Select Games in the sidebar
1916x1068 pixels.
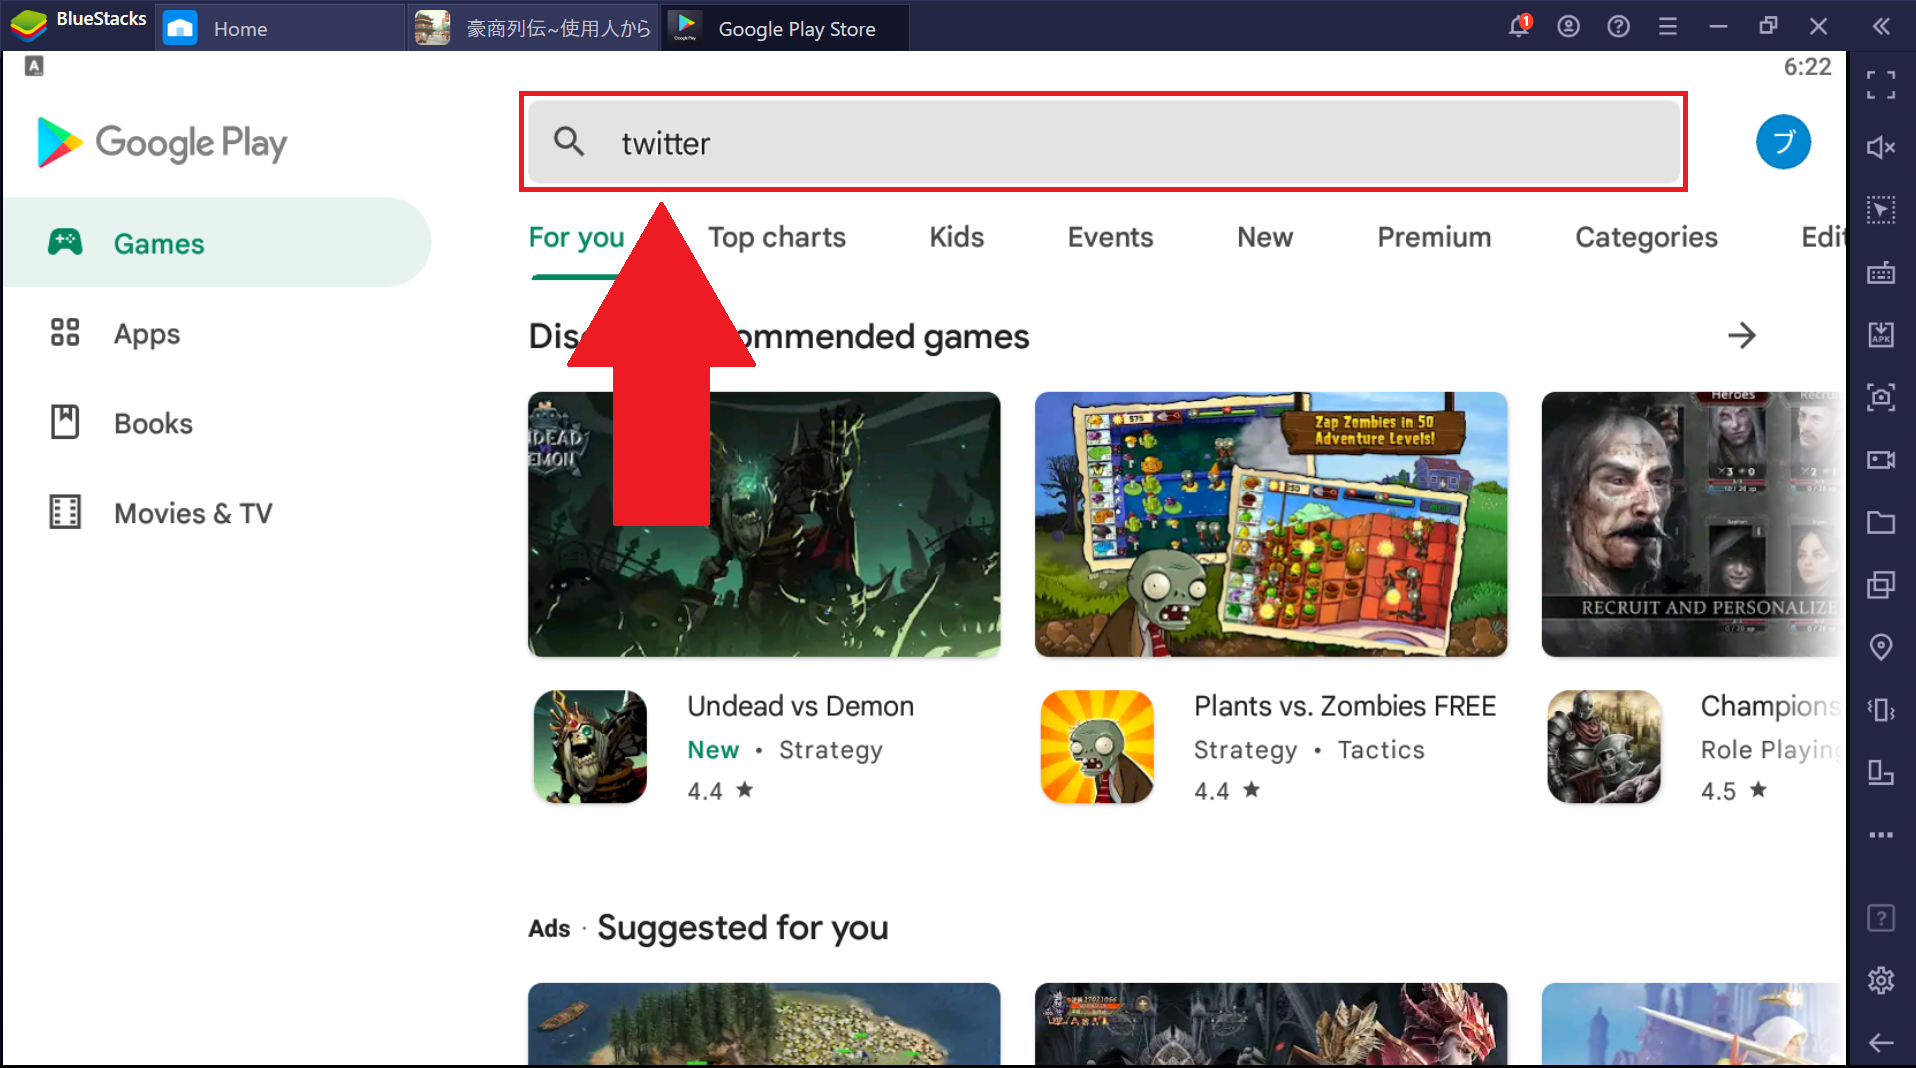[x=217, y=243]
